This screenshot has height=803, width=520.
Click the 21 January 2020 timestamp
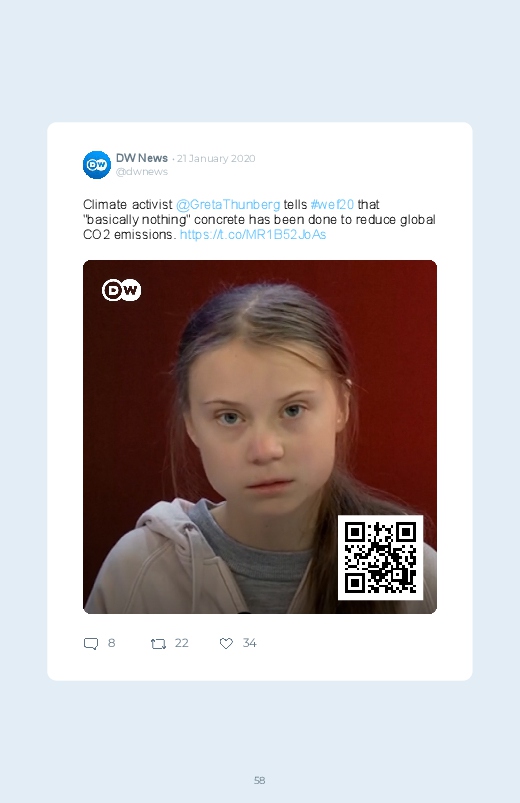[216, 159]
